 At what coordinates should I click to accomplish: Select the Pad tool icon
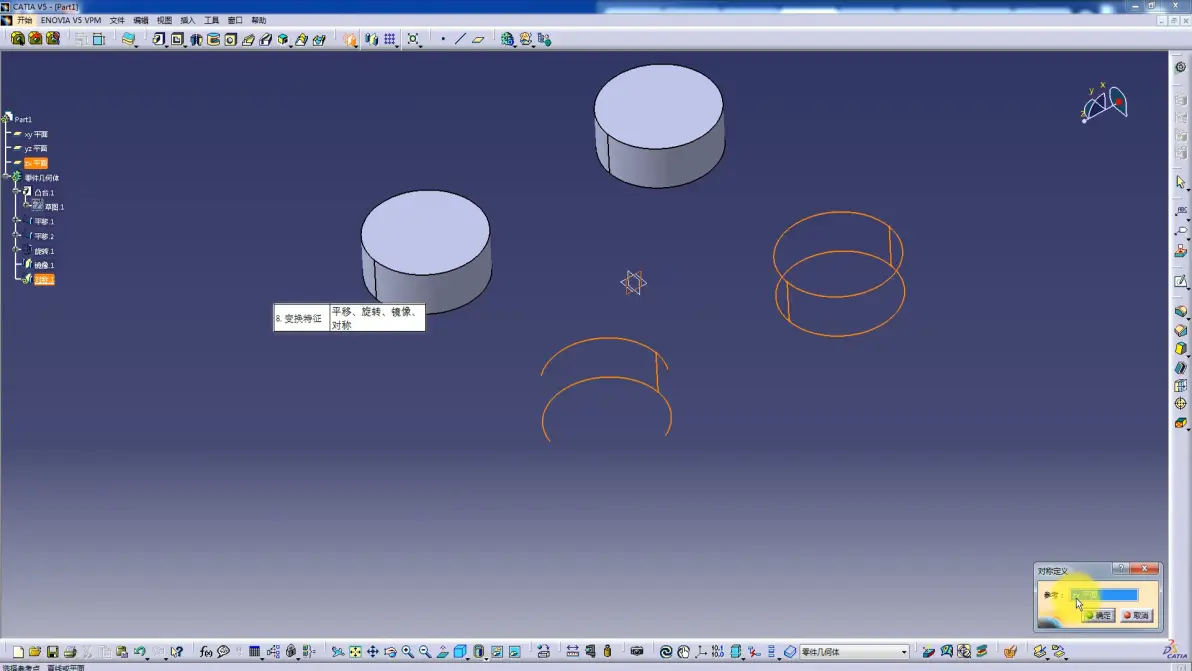tap(158, 39)
